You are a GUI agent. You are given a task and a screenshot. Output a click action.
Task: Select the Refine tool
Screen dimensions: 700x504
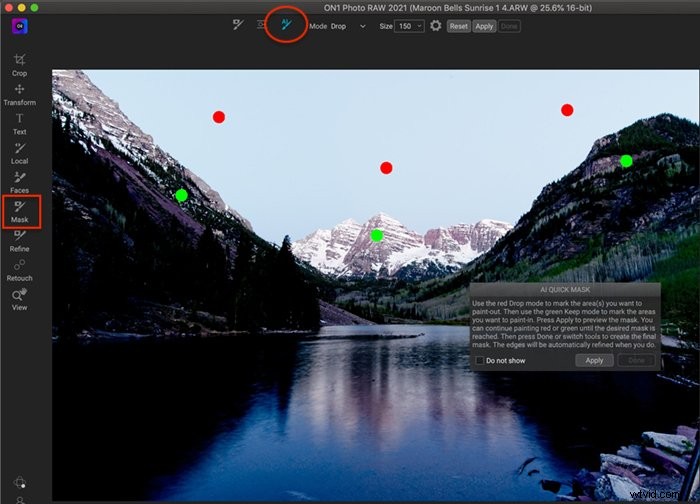click(19, 241)
